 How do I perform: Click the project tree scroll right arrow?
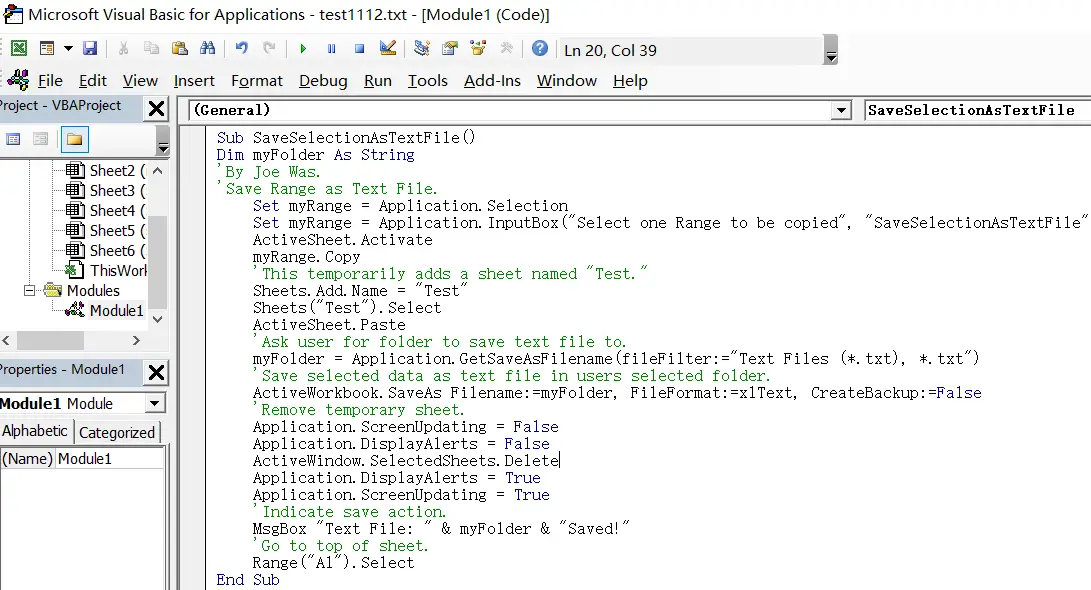136,340
